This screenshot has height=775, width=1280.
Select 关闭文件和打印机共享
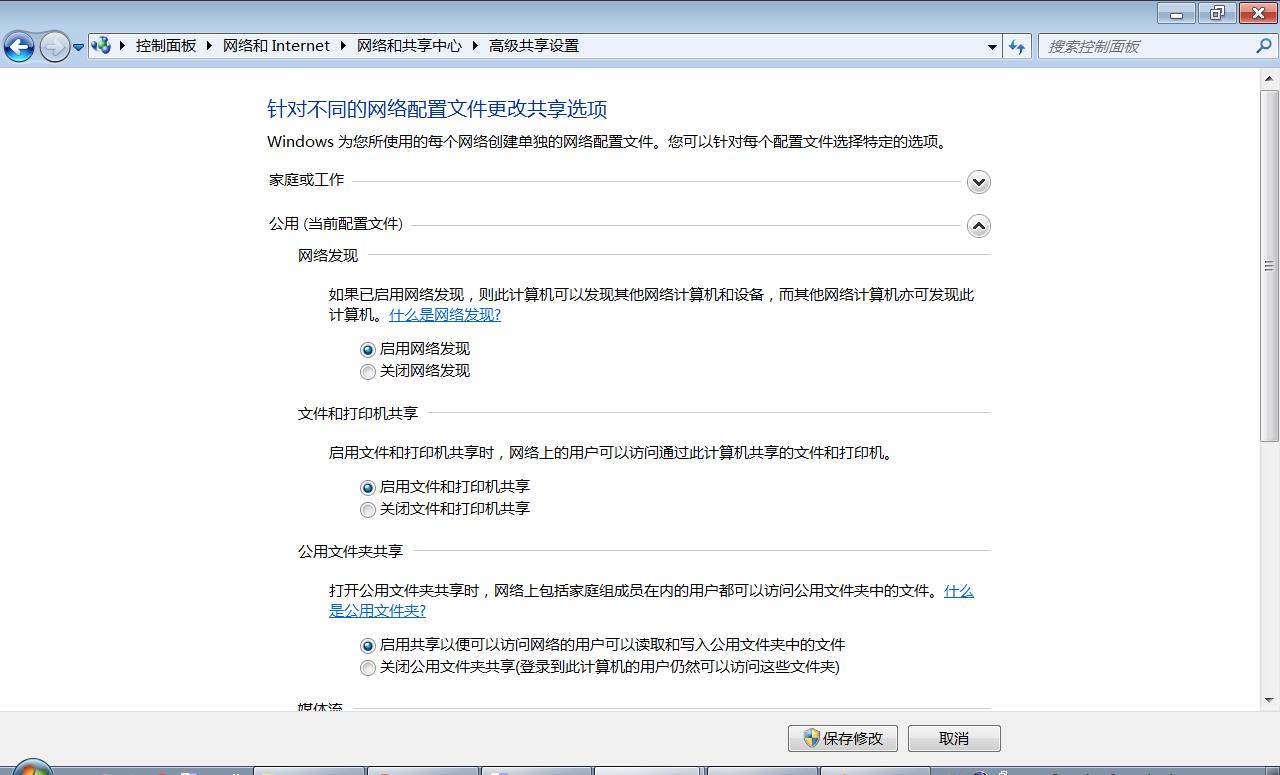(368, 509)
